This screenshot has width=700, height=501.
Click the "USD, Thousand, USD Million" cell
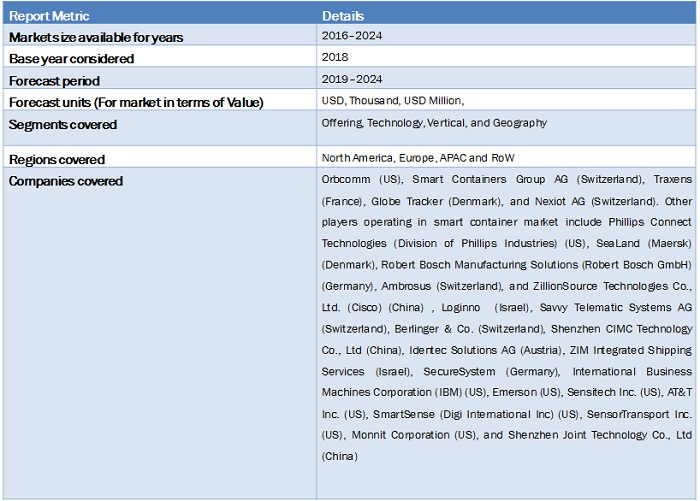coord(392,100)
